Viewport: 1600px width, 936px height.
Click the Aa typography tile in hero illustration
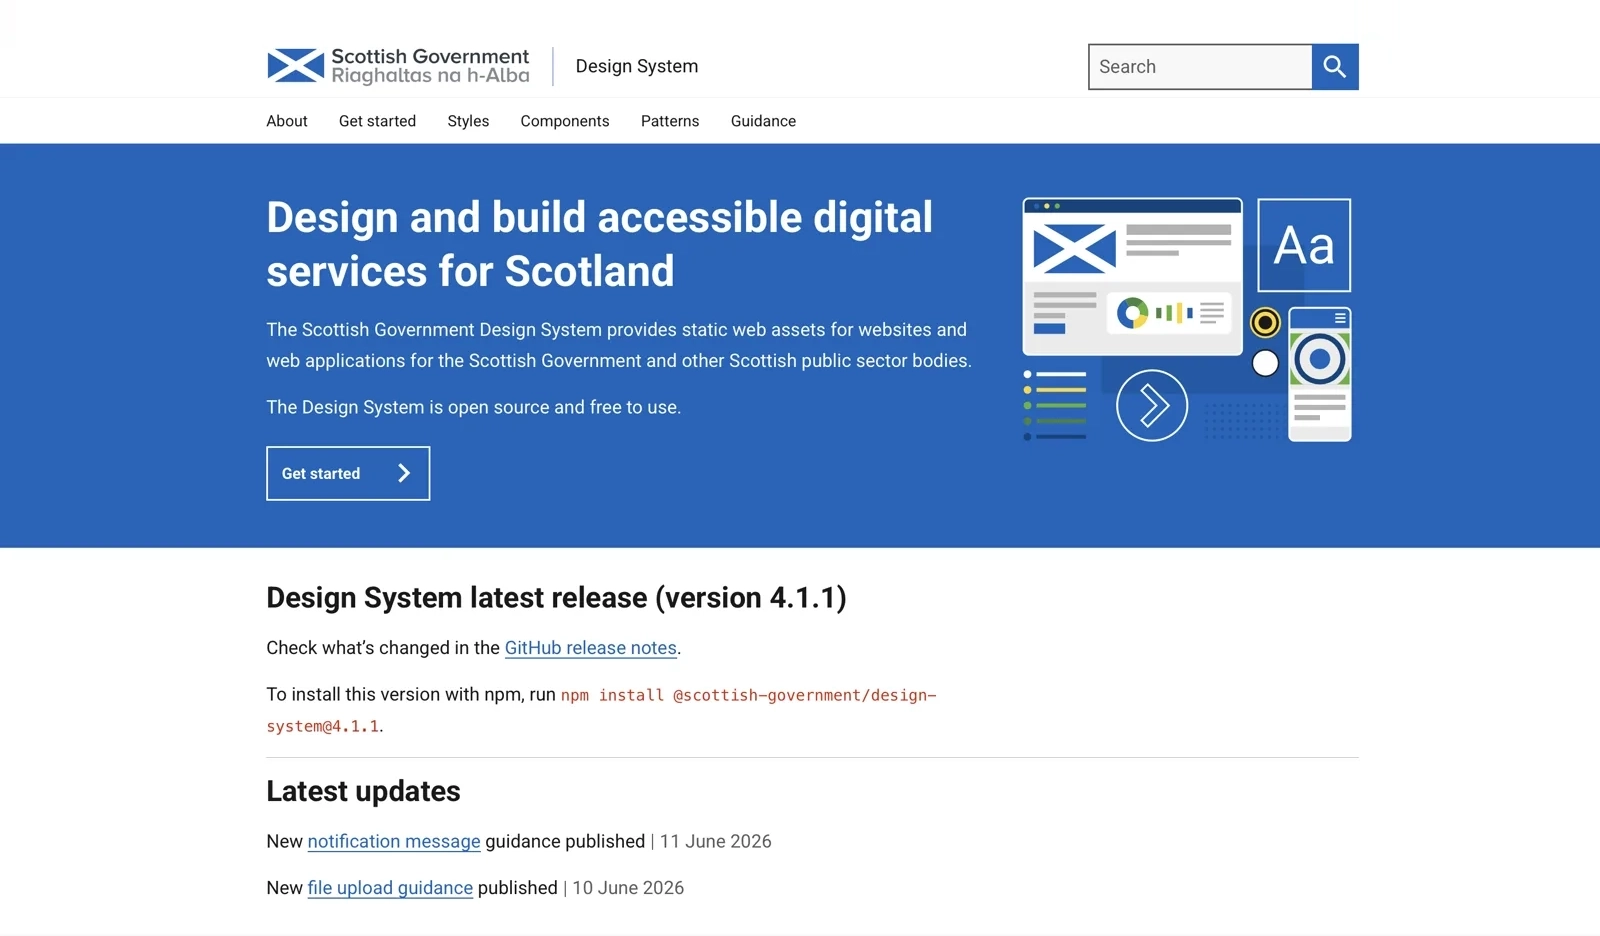(x=1304, y=245)
